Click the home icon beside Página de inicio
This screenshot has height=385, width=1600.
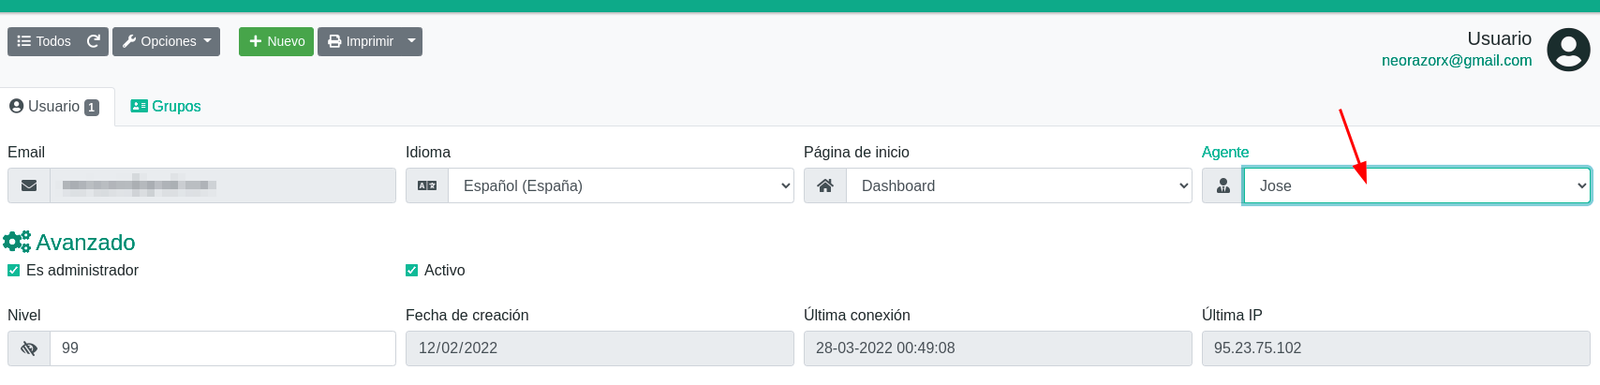click(825, 185)
